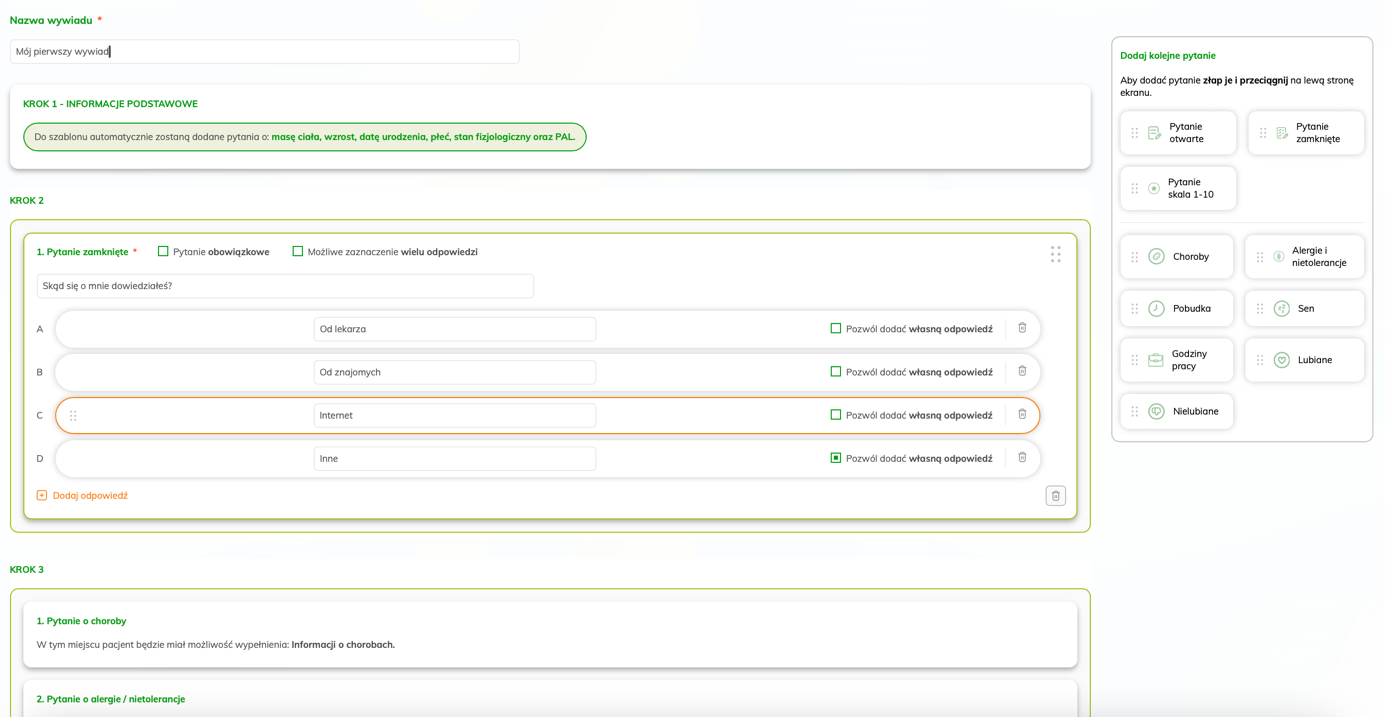Click the Nielubiane icon
This screenshot has width=1385, height=717.
[x=1156, y=411]
